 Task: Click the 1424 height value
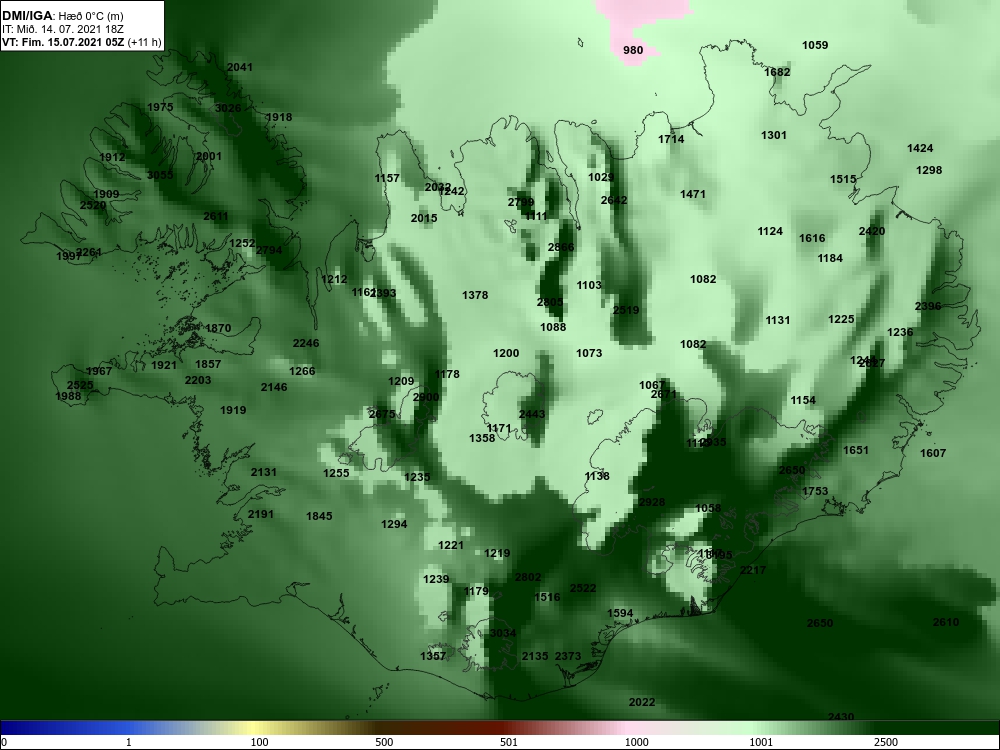click(x=920, y=149)
